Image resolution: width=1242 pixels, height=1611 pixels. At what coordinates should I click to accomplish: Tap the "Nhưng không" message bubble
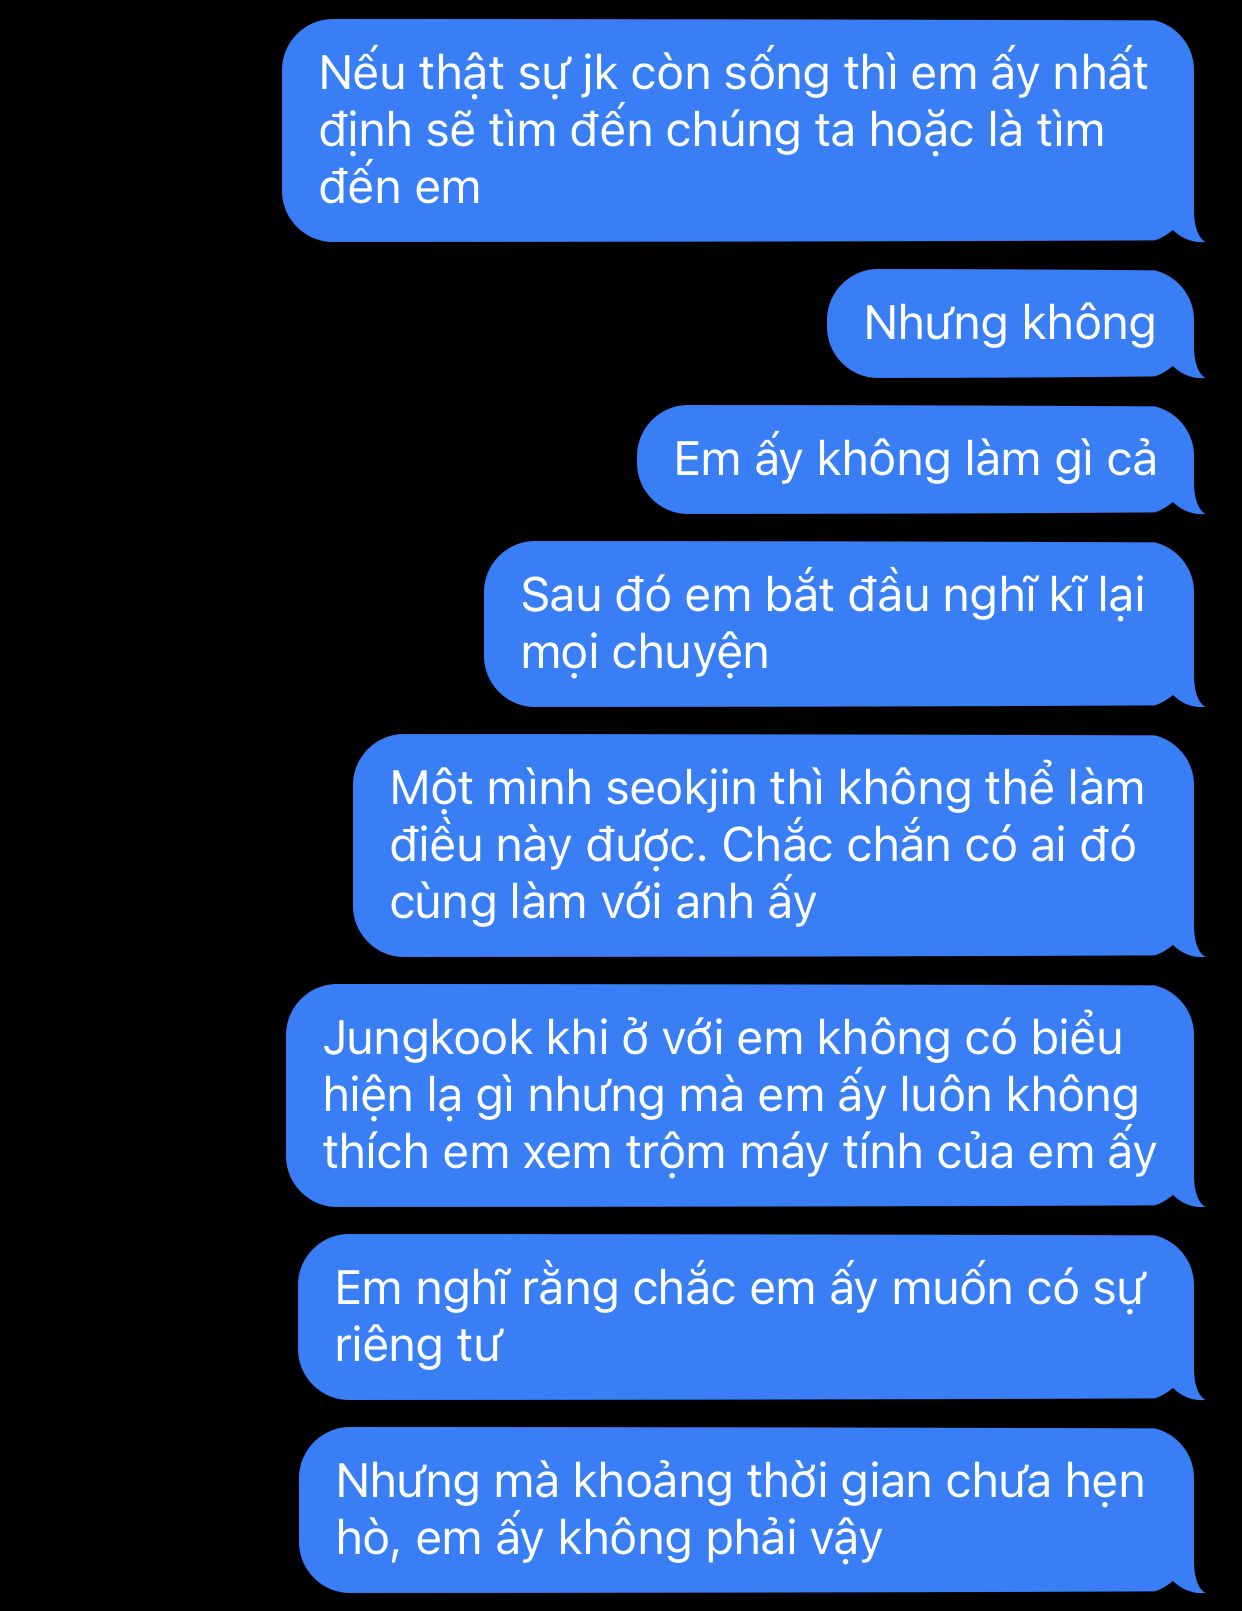click(x=1014, y=324)
